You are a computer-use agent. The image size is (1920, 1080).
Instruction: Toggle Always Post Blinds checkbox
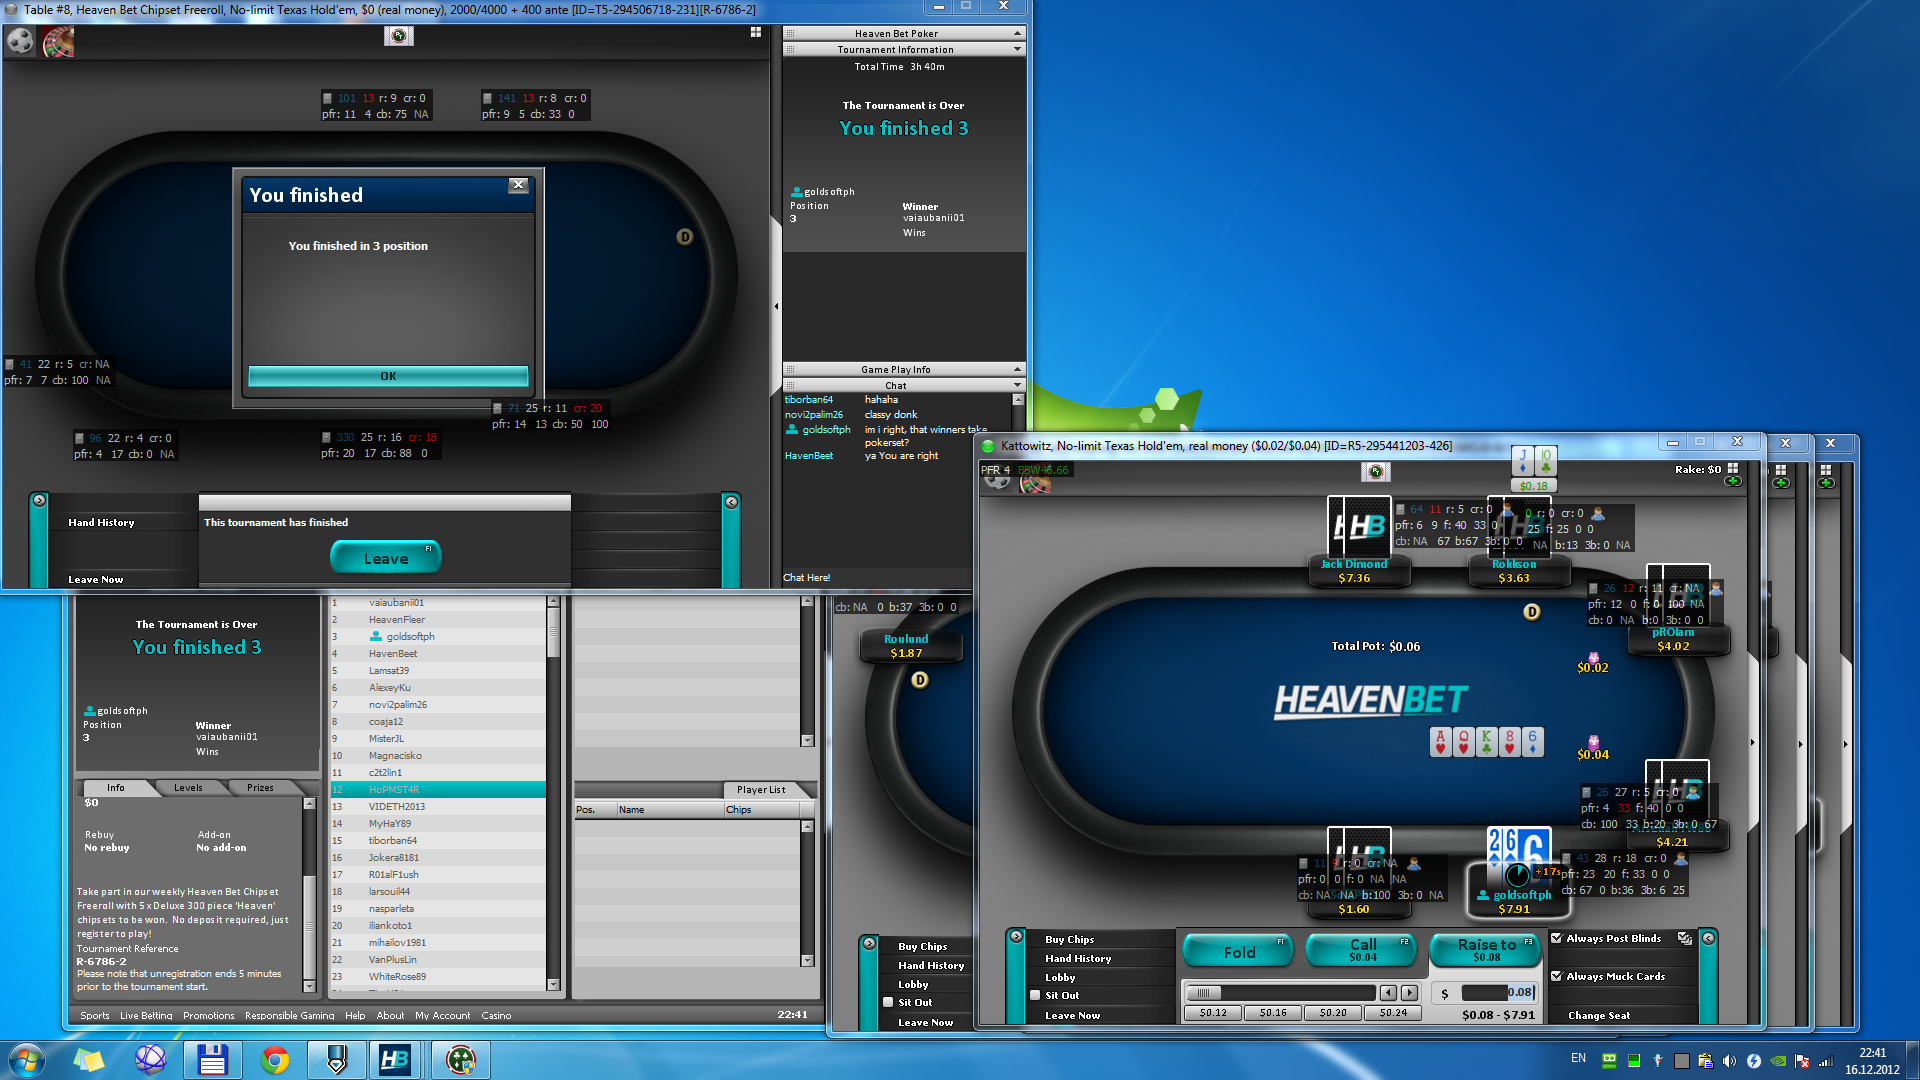pos(1556,938)
